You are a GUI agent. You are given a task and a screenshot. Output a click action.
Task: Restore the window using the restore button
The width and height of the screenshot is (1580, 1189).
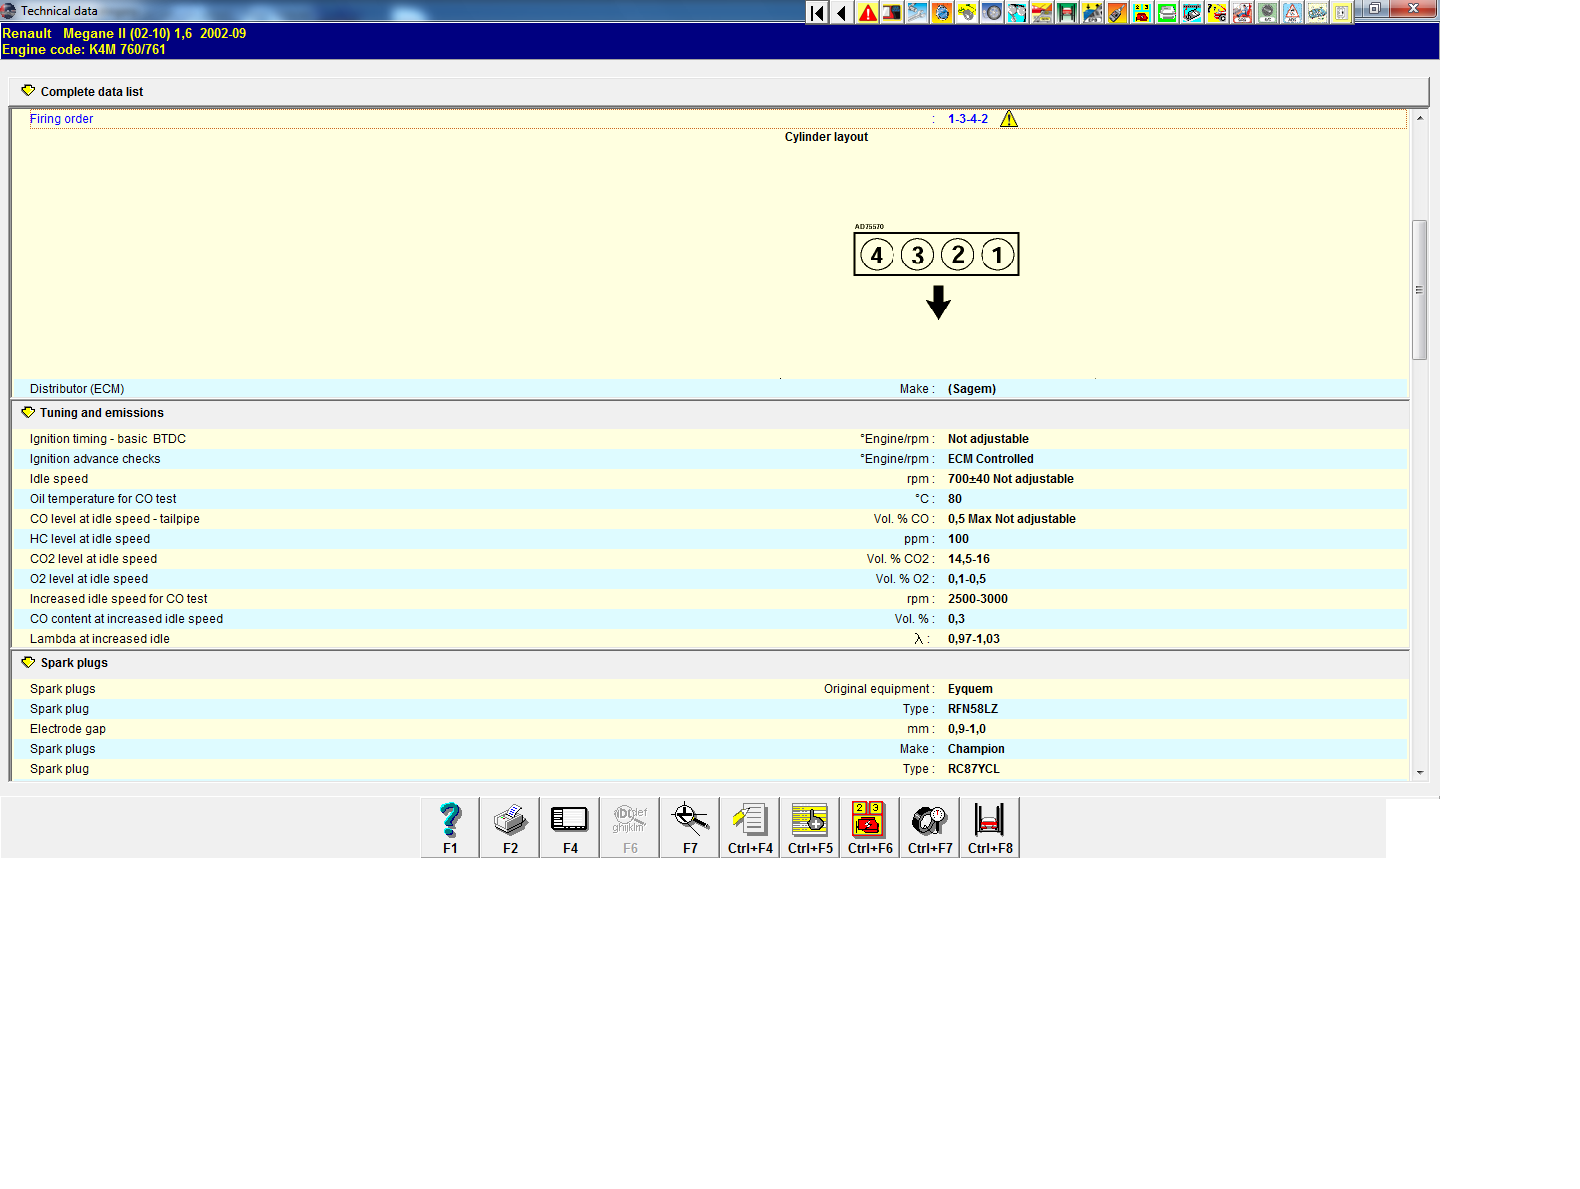pyautogui.click(x=1374, y=8)
